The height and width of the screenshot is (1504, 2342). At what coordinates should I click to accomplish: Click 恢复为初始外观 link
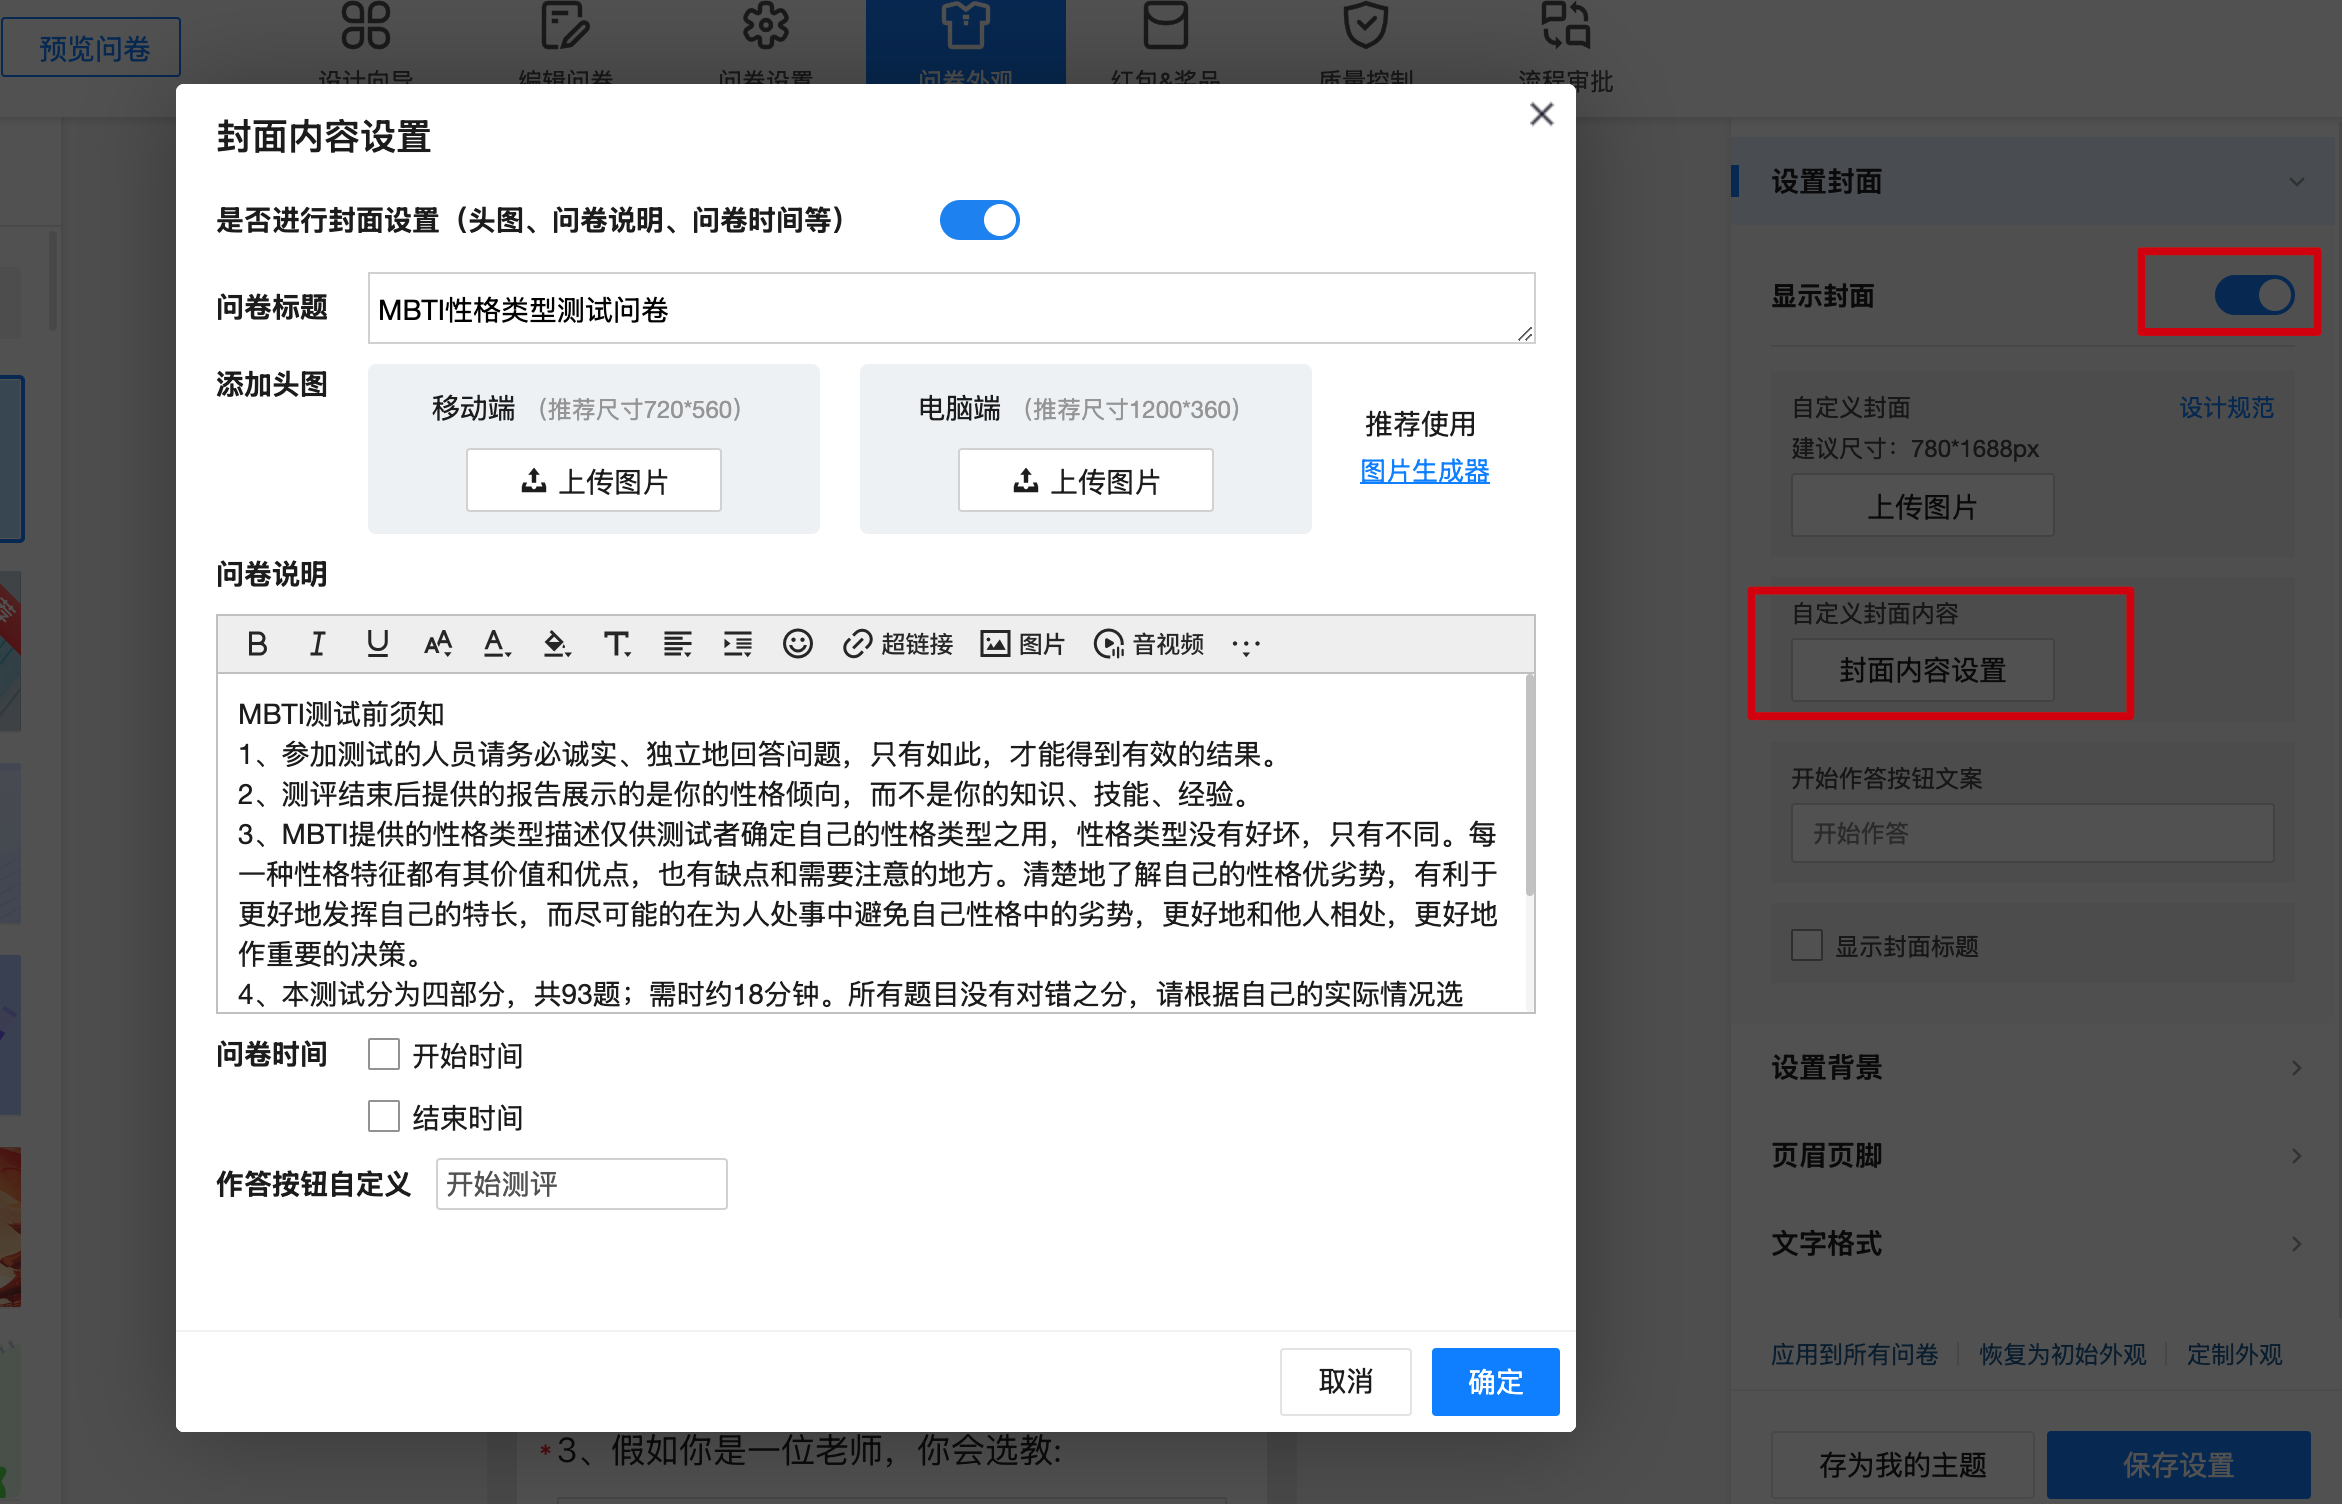pos(2062,1354)
